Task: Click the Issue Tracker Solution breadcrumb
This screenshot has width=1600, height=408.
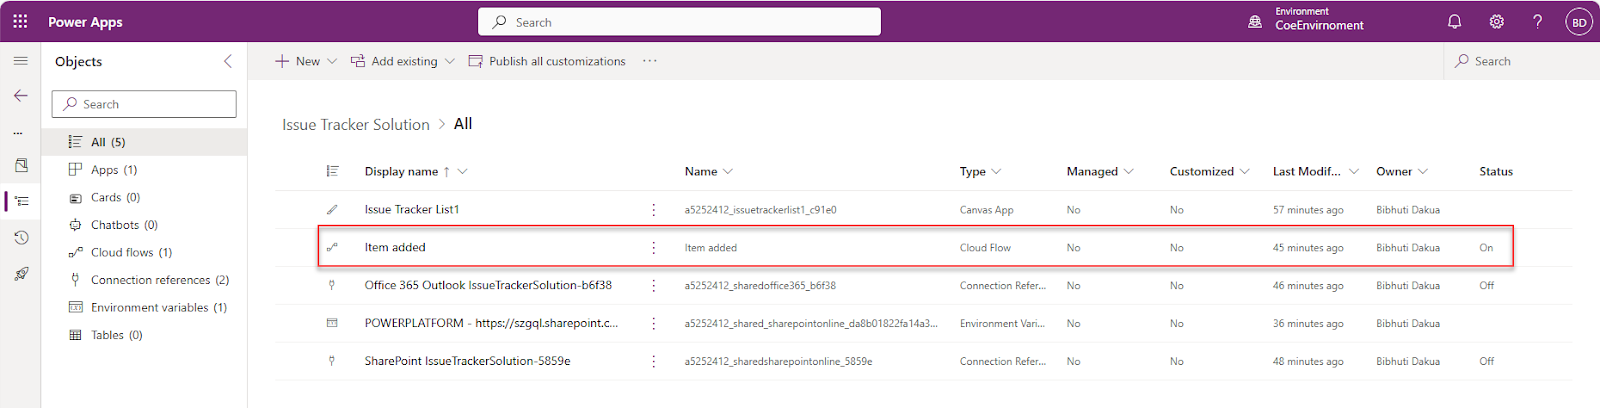Action: click(x=356, y=124)
